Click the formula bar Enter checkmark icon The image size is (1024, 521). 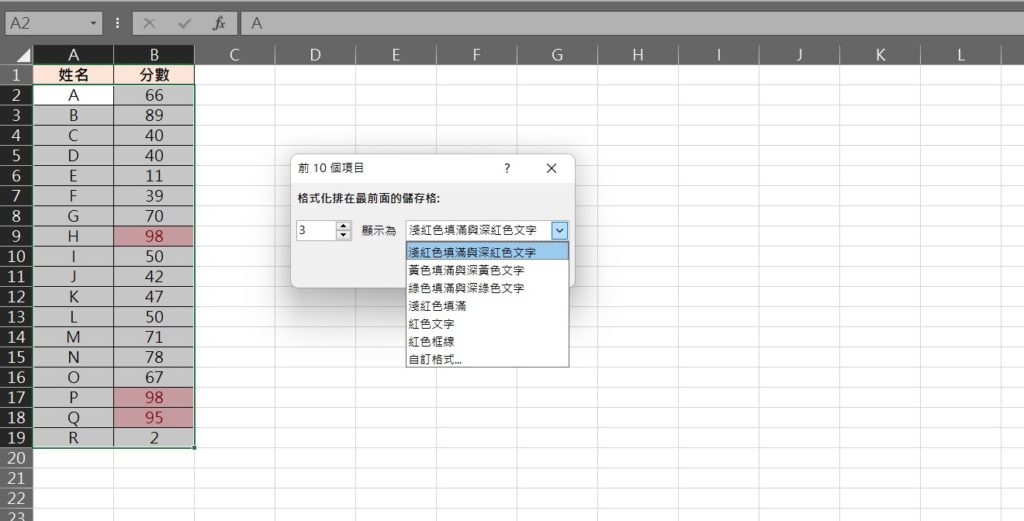[184, 22]
